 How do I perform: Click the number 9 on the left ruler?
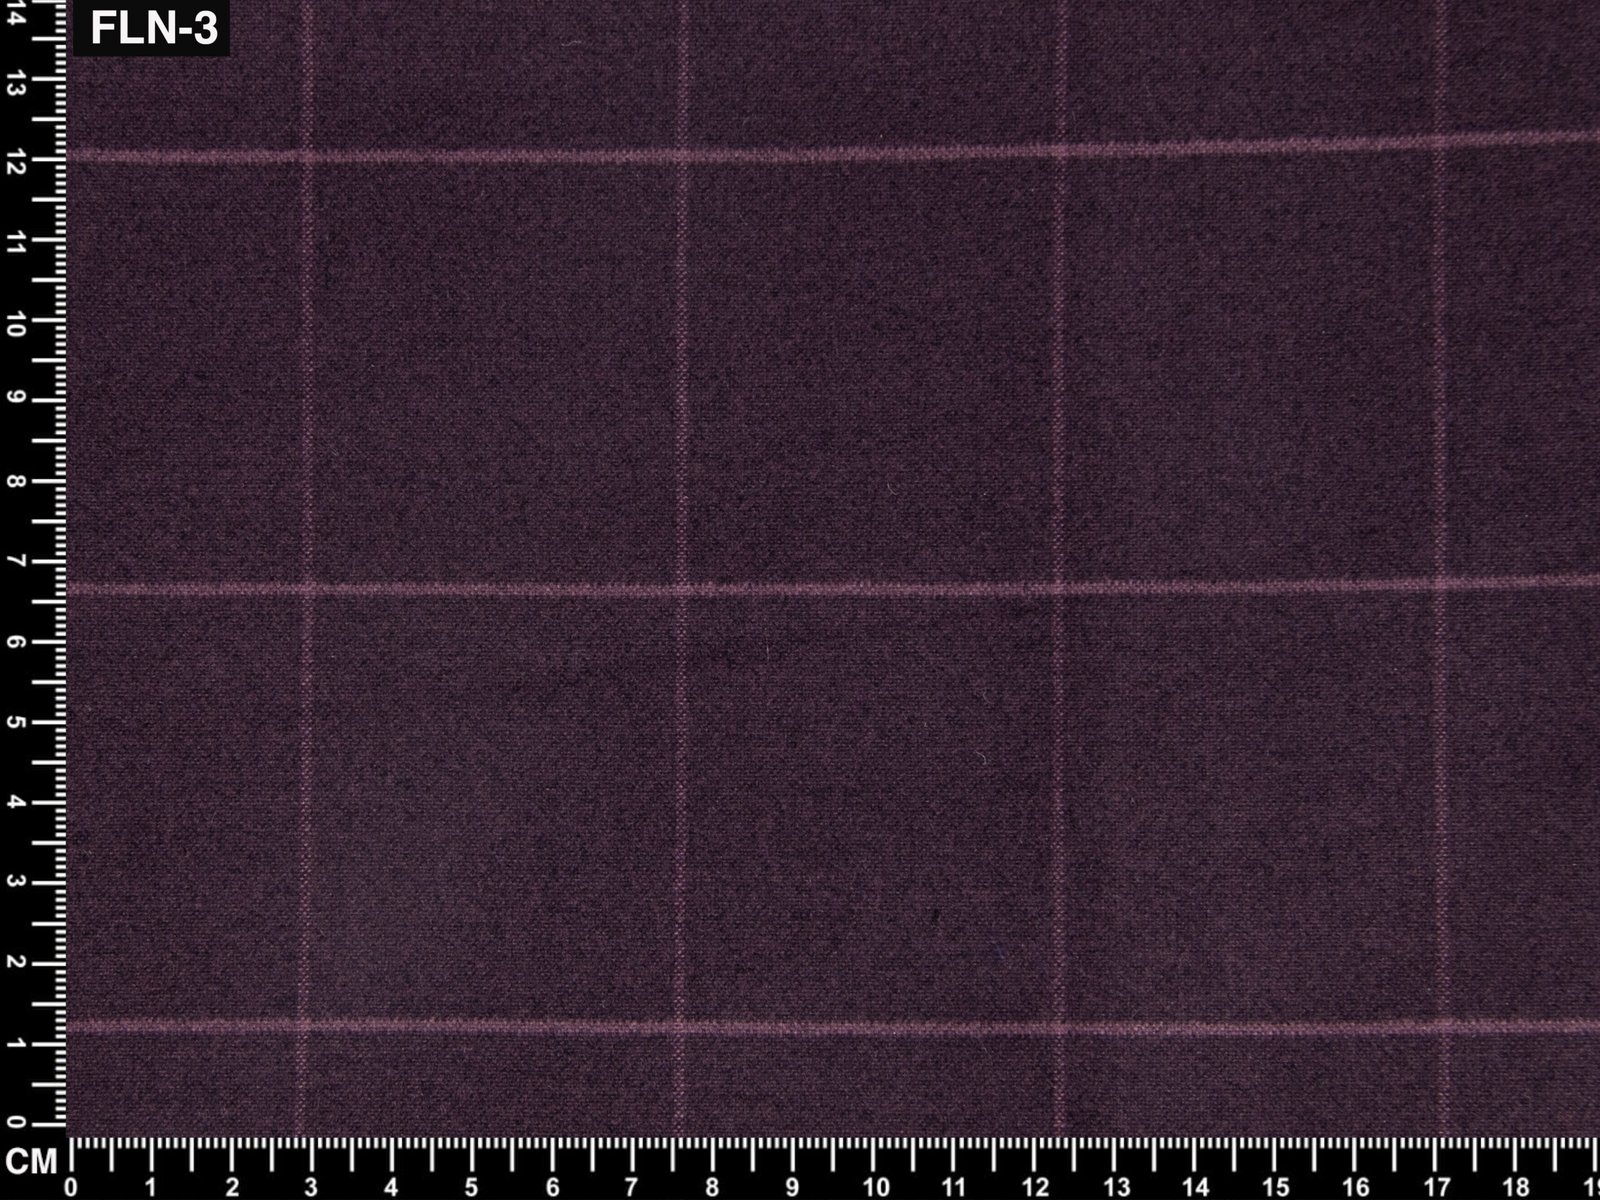point(17,401)
